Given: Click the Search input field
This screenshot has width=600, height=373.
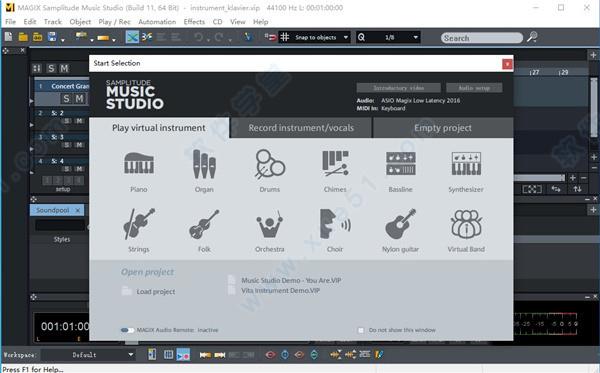Looking at the screenshot, I should pos(482,38).
